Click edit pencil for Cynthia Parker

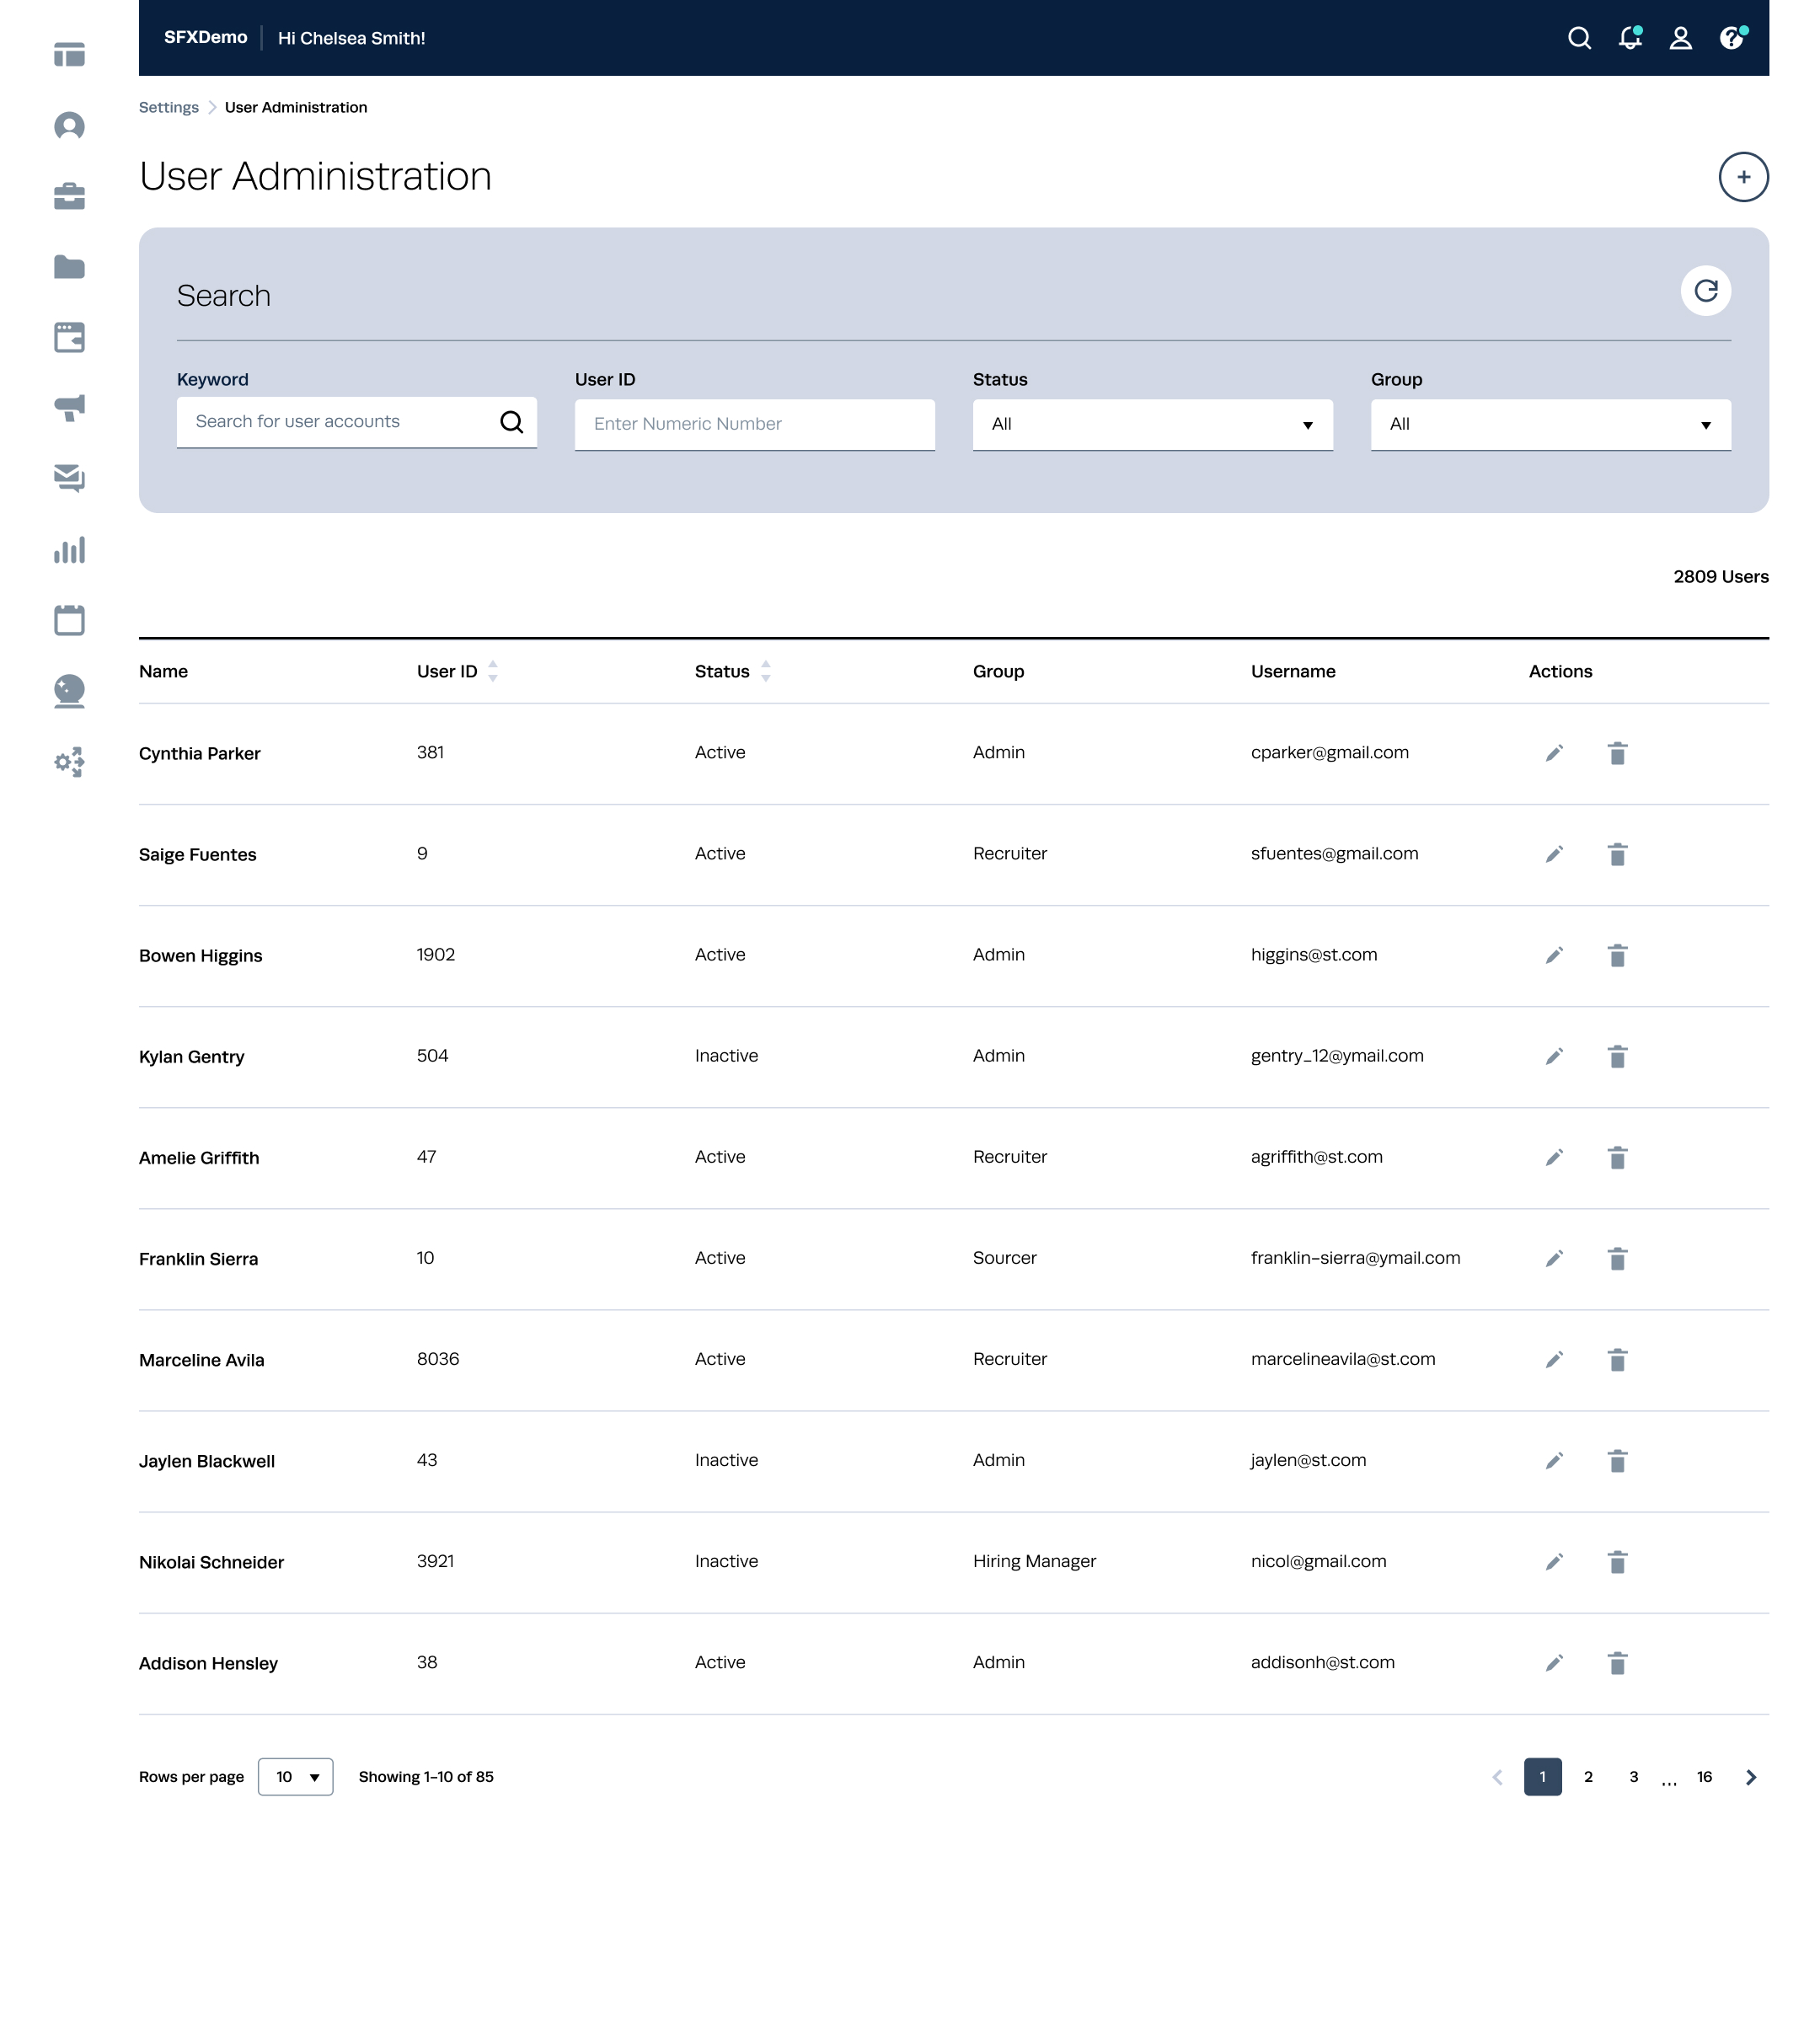click(x=1553, y=753)
